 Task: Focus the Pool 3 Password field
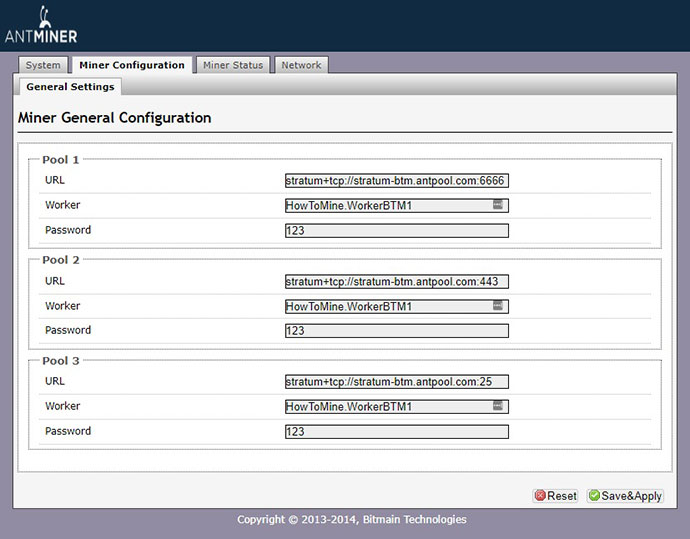click(x=397, y=432)
